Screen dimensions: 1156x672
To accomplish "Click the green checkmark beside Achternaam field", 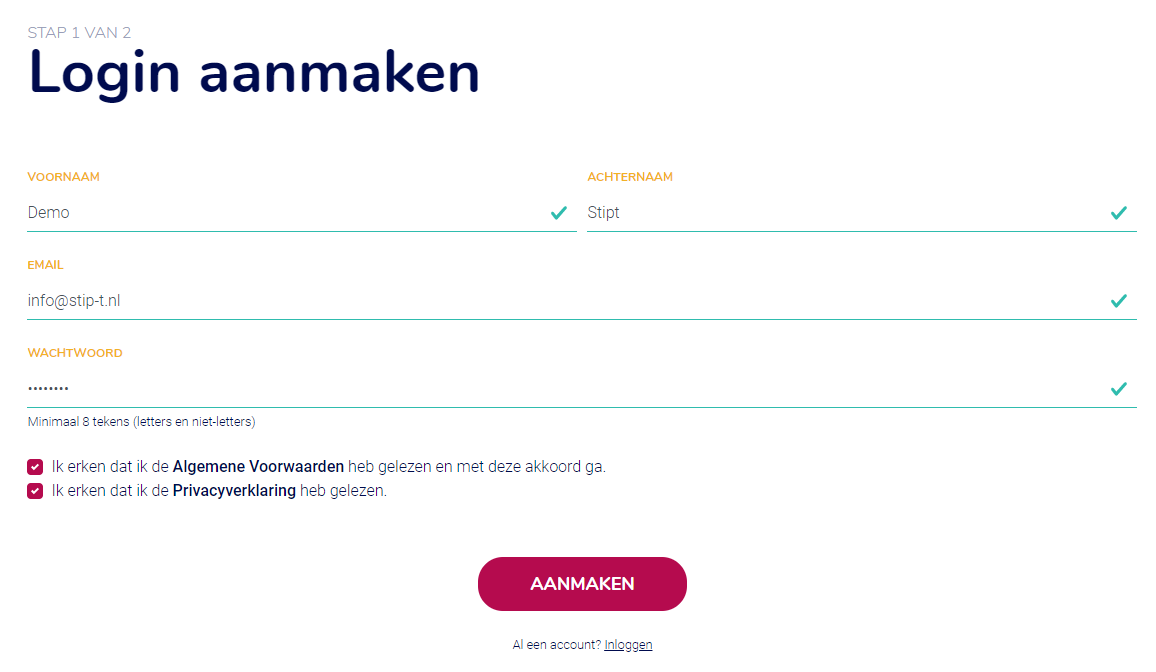I will [x=1118, y=212].
